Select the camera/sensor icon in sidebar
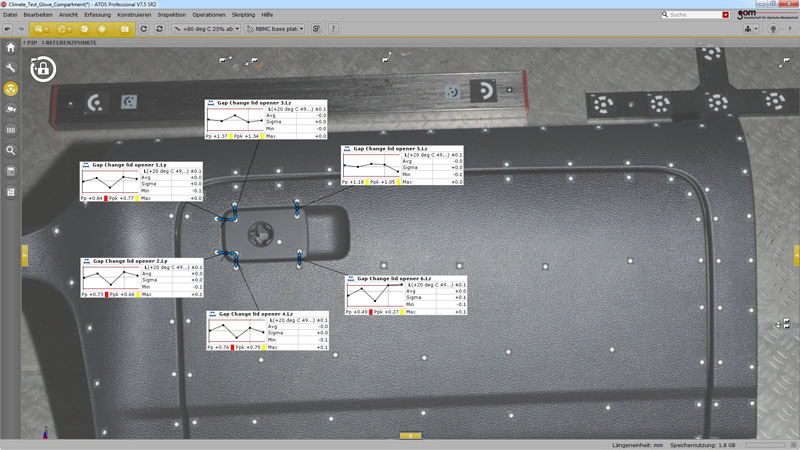 point(11,109)
